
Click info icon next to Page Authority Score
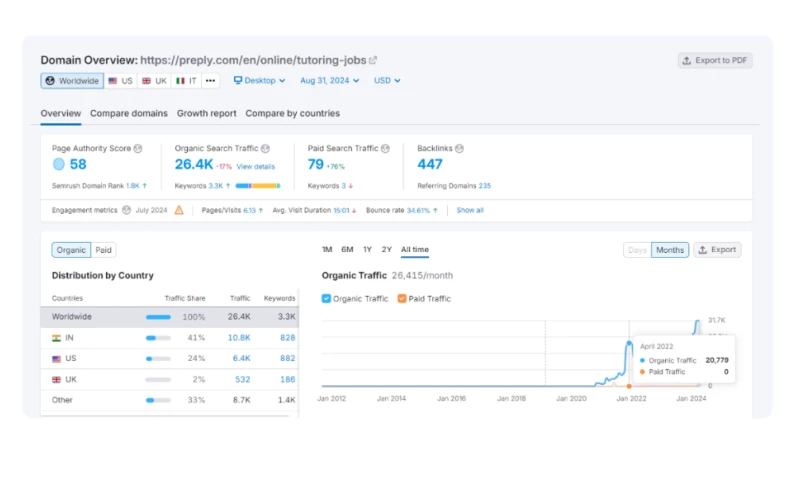pyautogui.click(x=138, y=148)
